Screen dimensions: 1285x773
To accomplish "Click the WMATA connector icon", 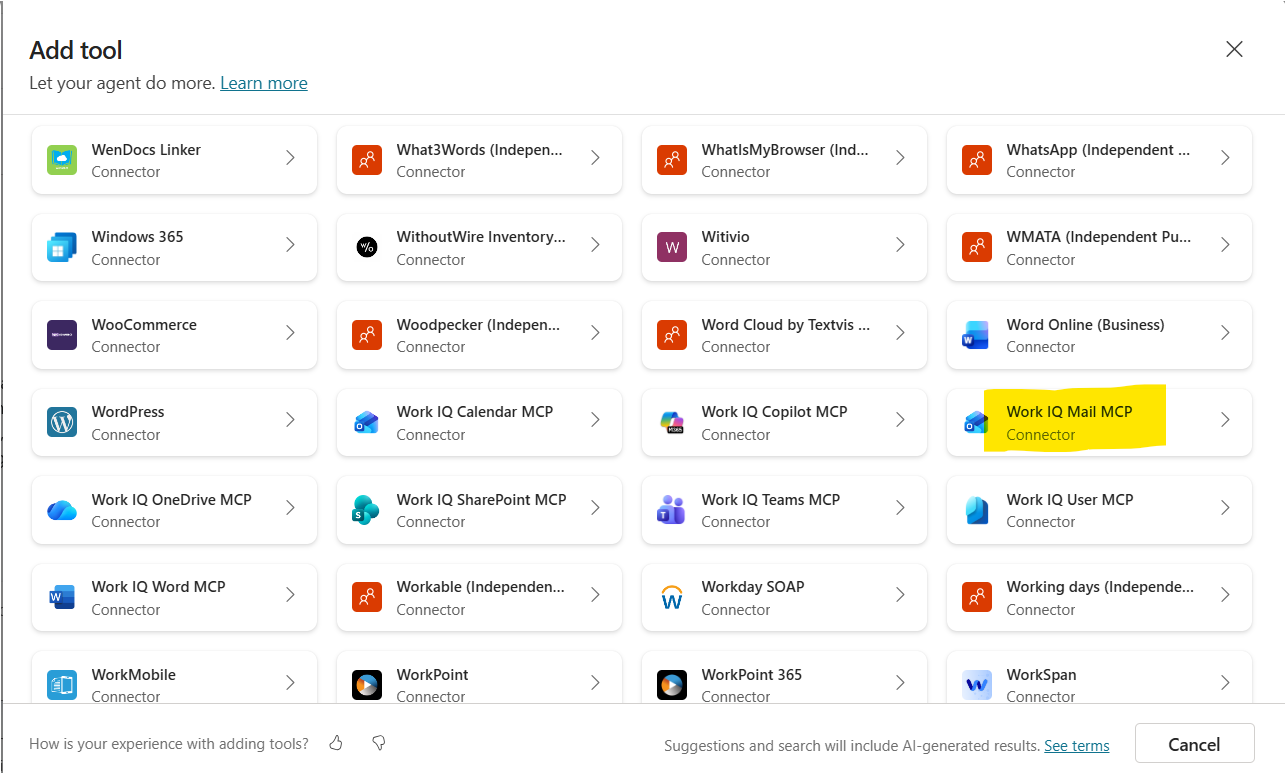I will click(x=977, y=247).
